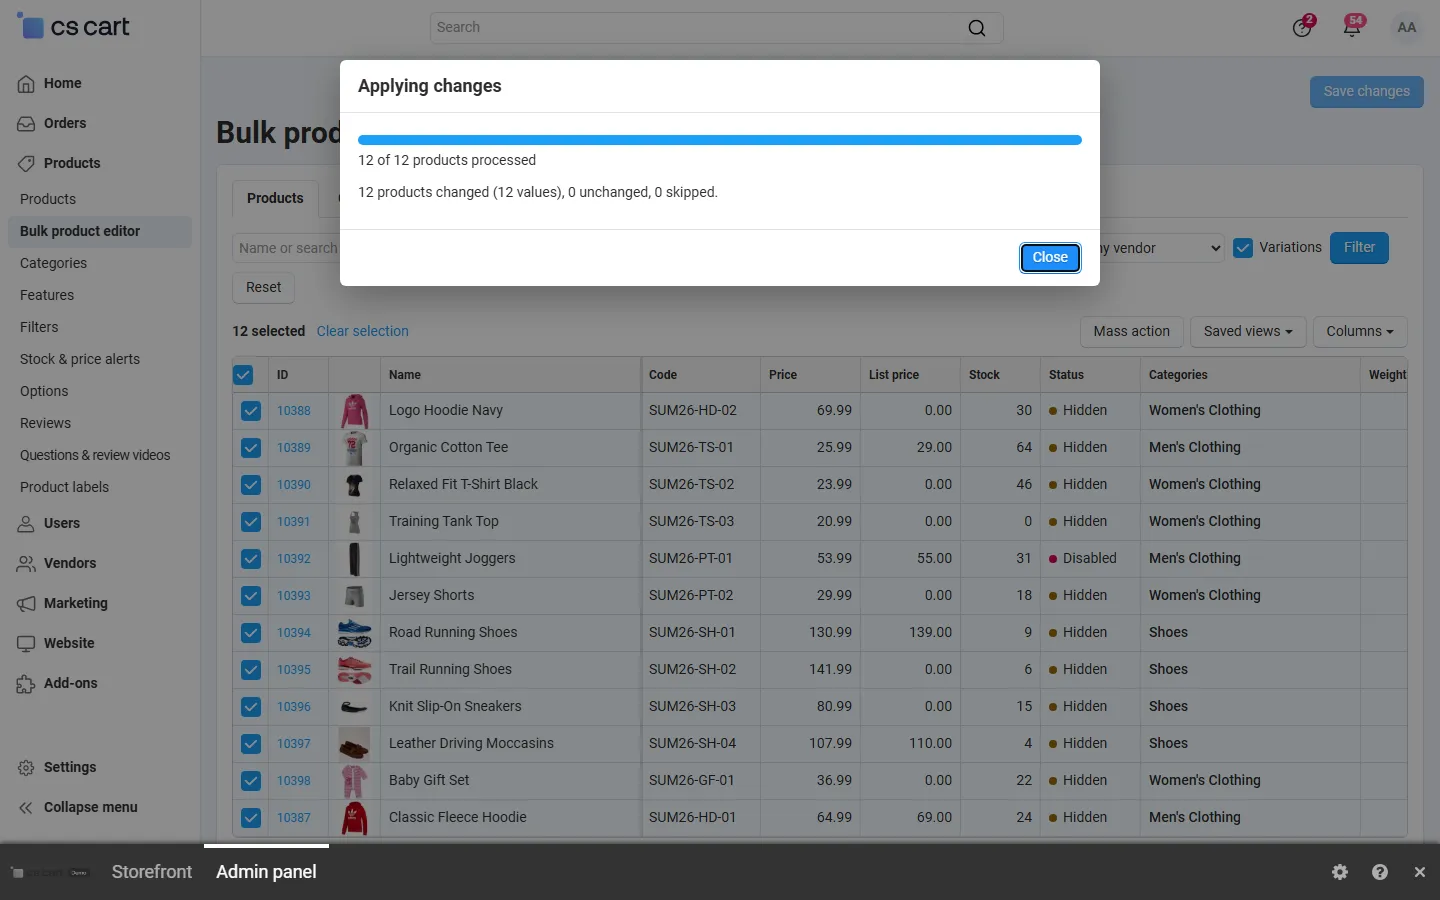Open the Mass action button
This screenshot has width=1440, height=900.
(1132, 332)
